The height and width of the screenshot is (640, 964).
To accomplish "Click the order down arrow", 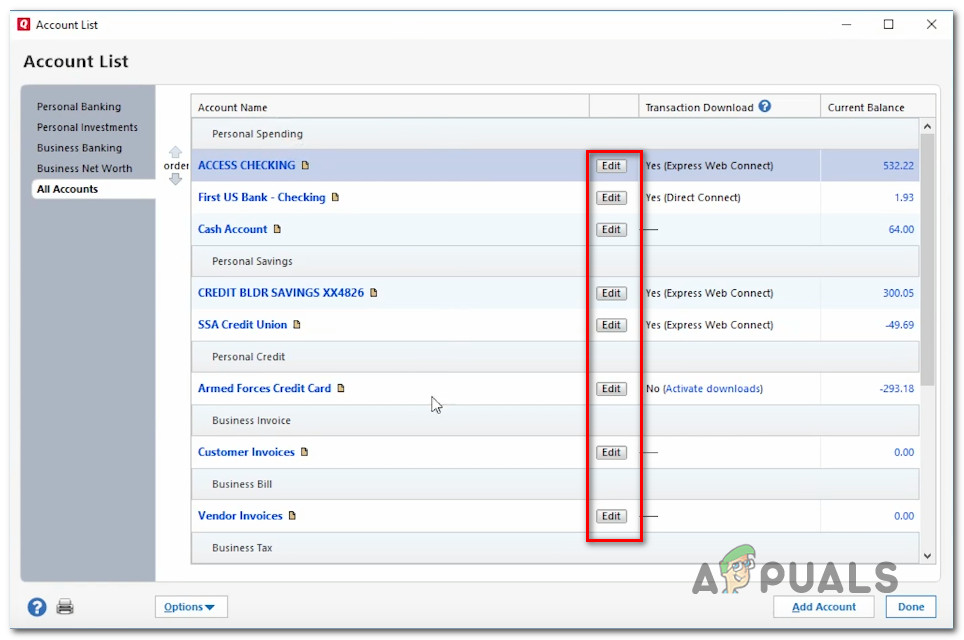I will click(176, 177).
